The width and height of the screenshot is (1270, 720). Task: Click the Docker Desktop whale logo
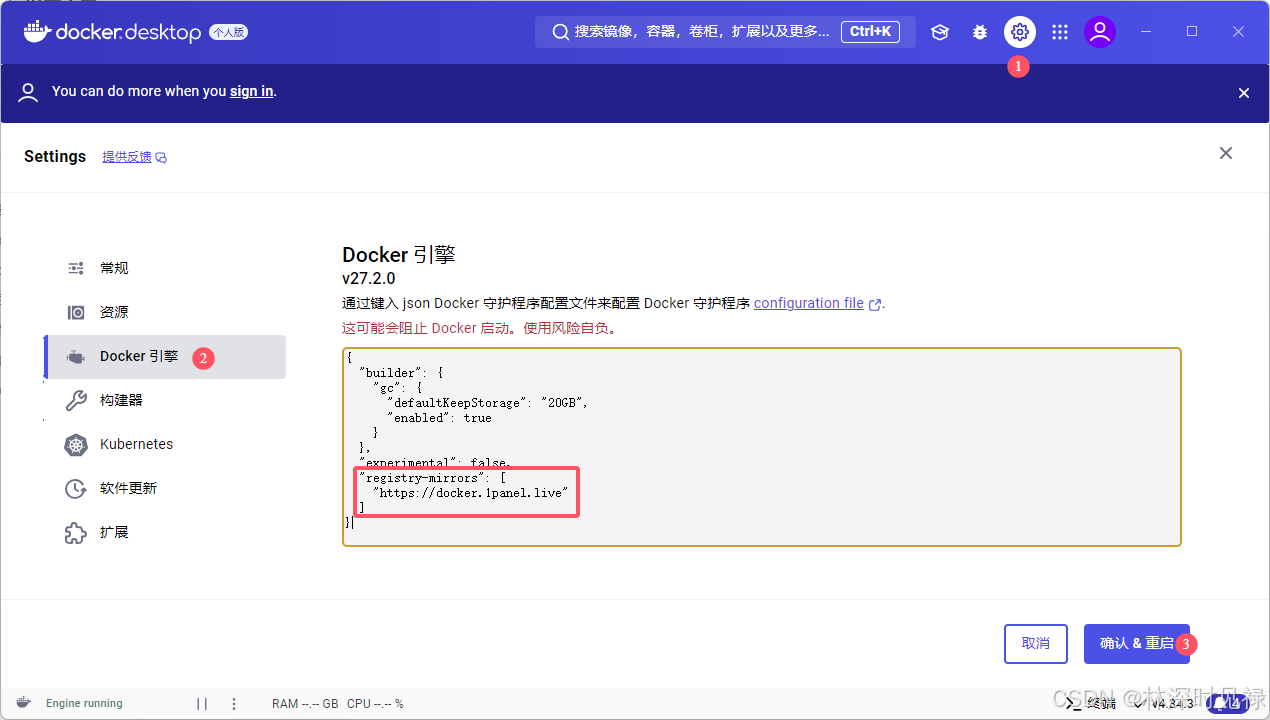tap(36, 31)
